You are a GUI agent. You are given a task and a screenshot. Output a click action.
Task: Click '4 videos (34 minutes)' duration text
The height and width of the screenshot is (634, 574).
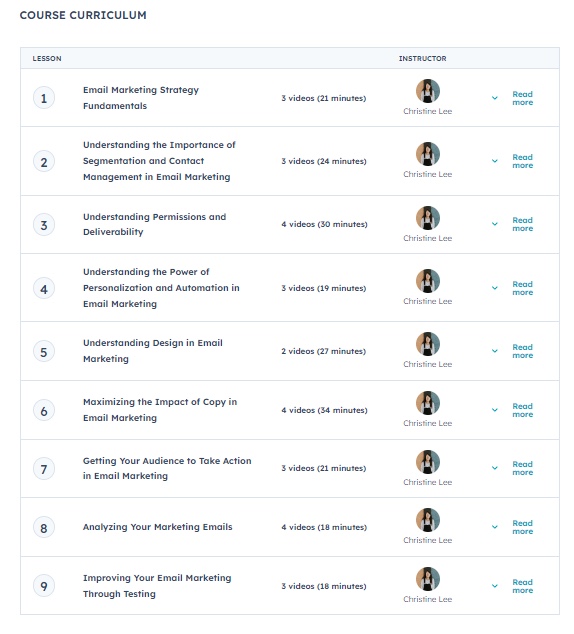324,410
